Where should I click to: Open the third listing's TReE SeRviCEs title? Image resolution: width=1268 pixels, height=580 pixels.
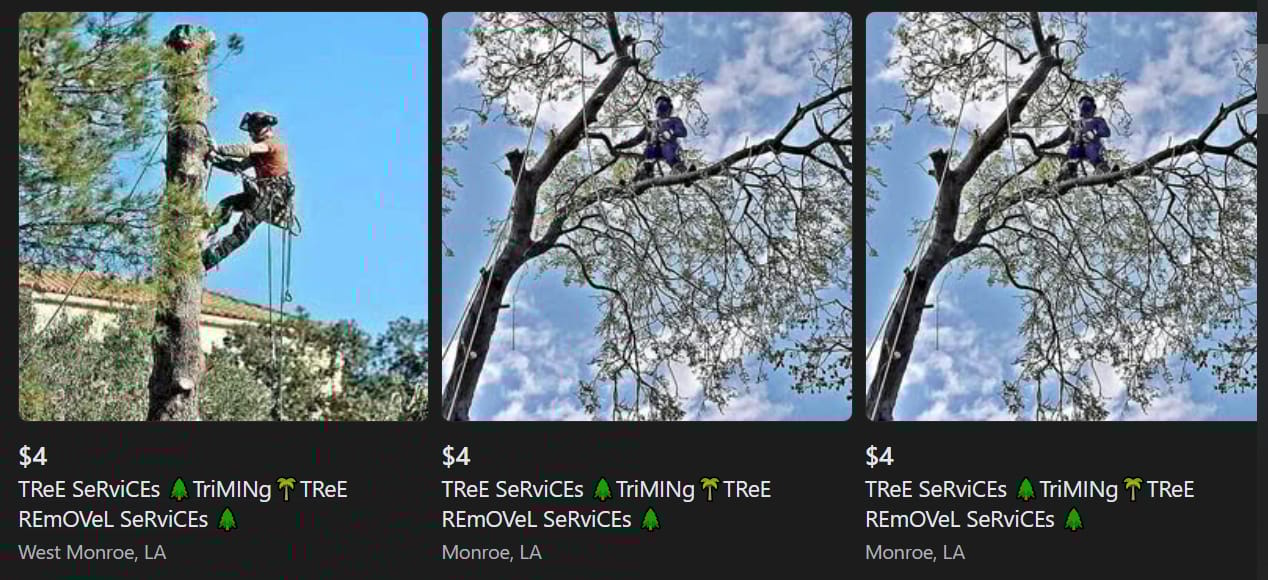1030,504
